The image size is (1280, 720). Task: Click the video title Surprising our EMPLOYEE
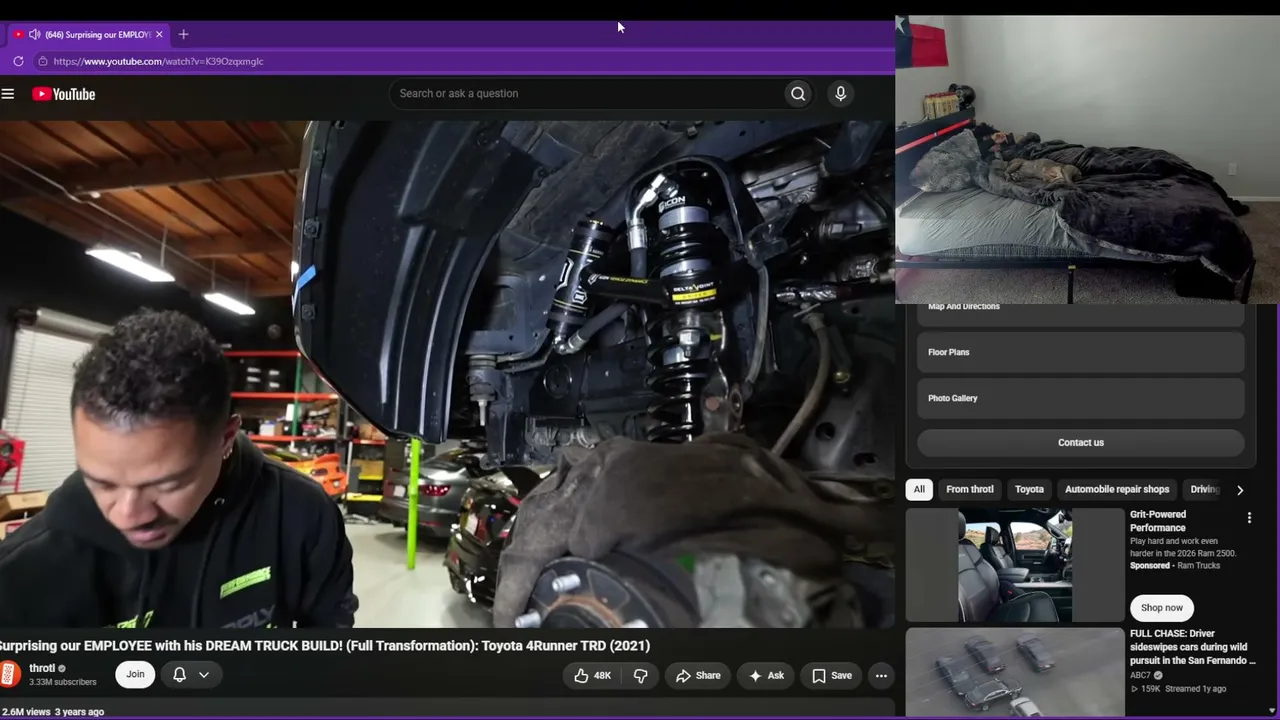tap(325, 646)
